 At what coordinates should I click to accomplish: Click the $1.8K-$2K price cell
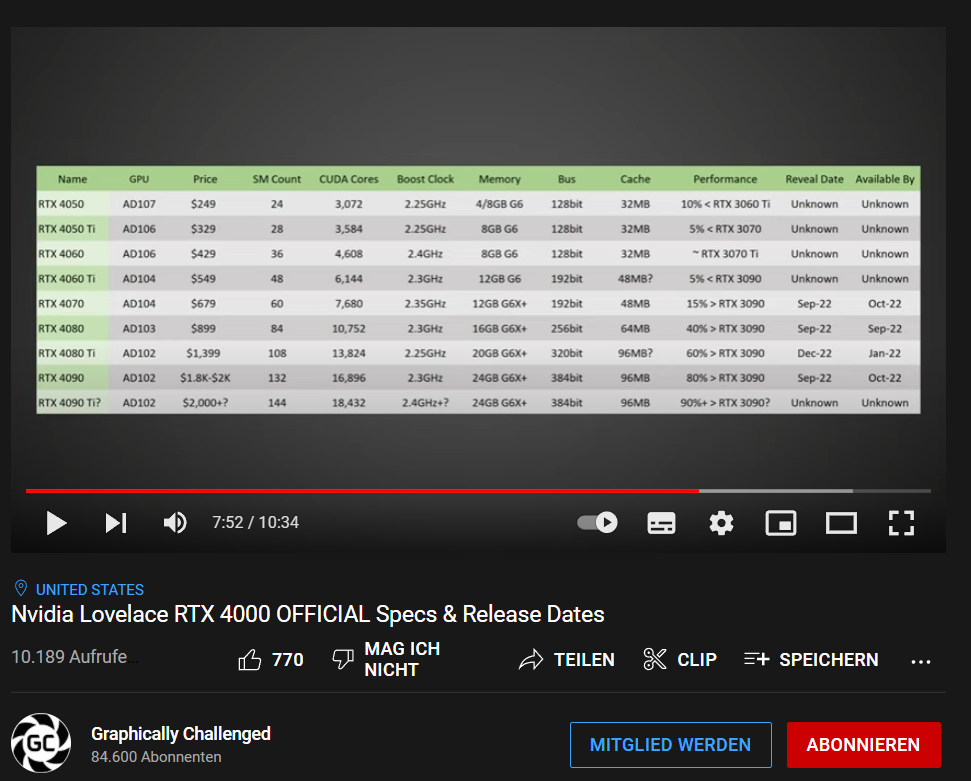click(x=205, y=378)
